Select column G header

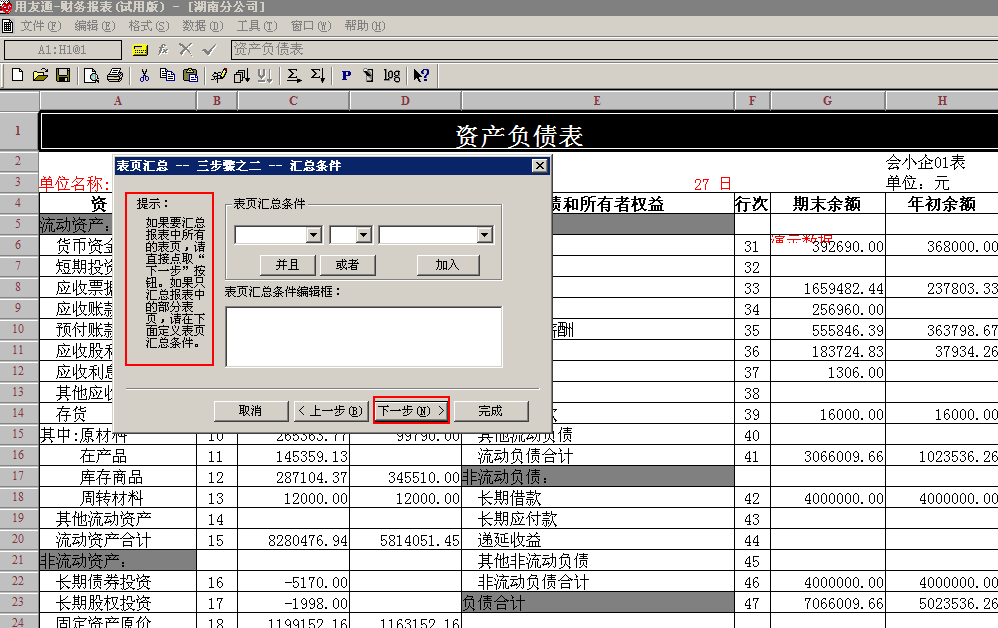click(827, 101)
